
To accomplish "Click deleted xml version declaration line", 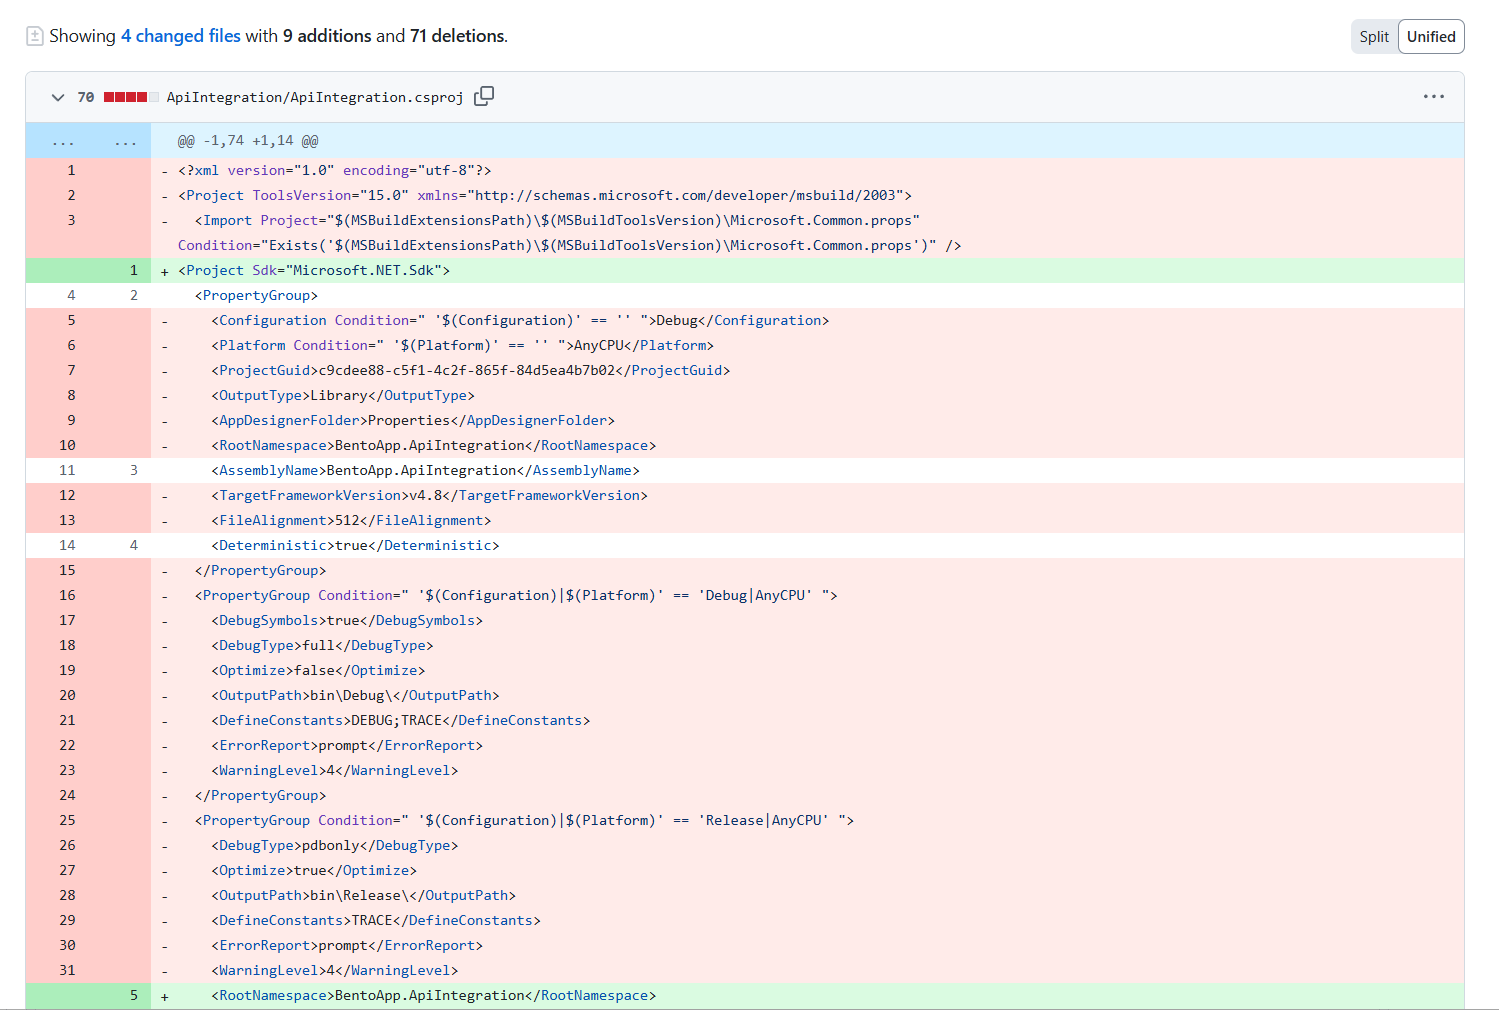I will click(x=807, y=170).
